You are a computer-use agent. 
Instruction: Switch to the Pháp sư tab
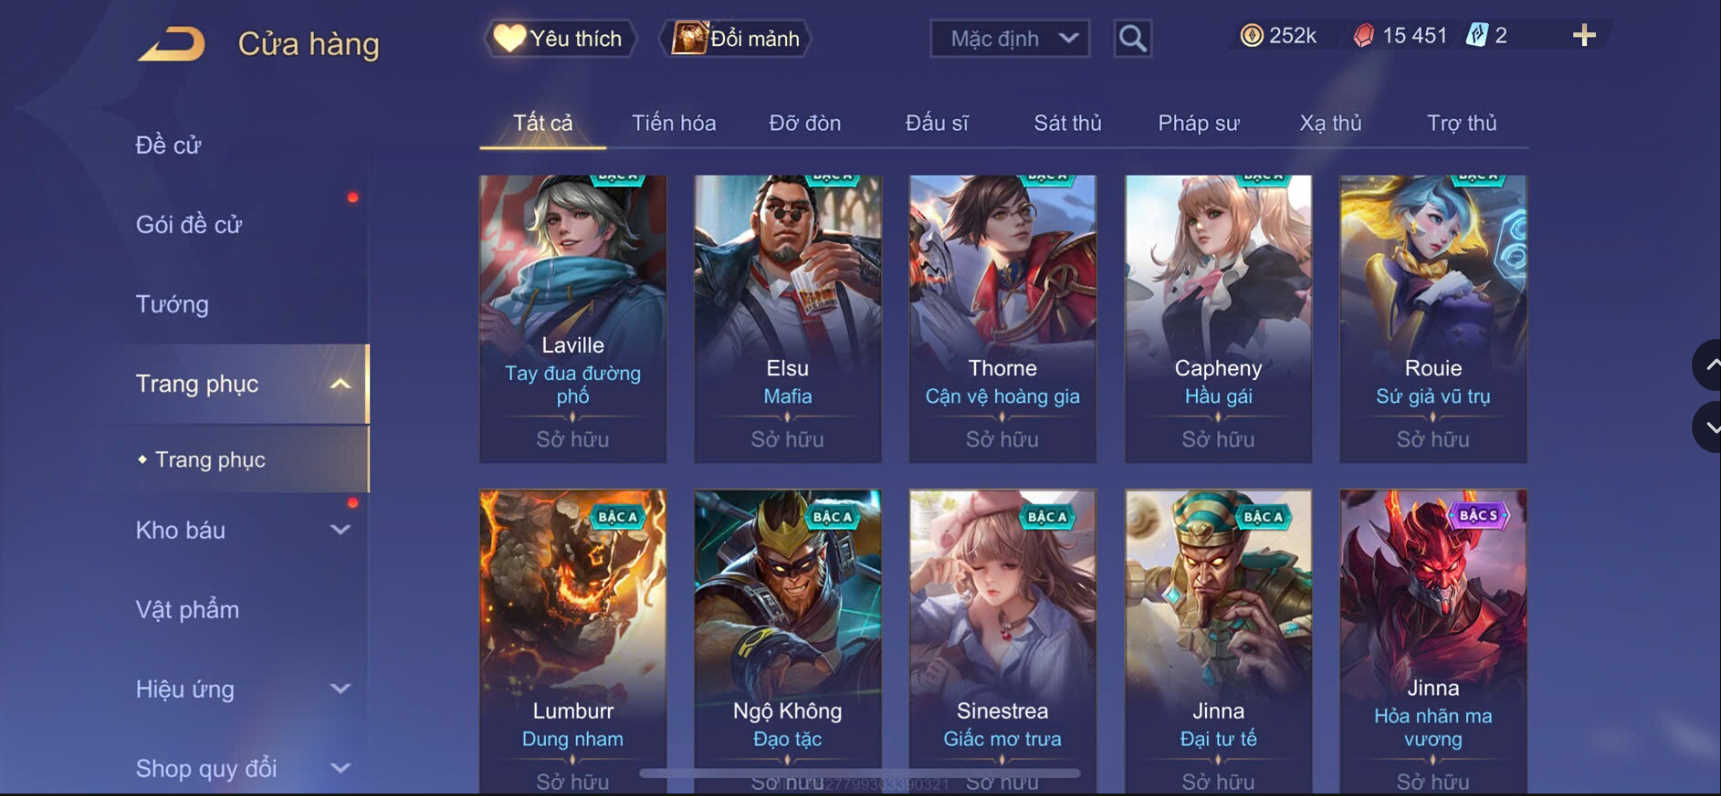[x=1198, y=123]
